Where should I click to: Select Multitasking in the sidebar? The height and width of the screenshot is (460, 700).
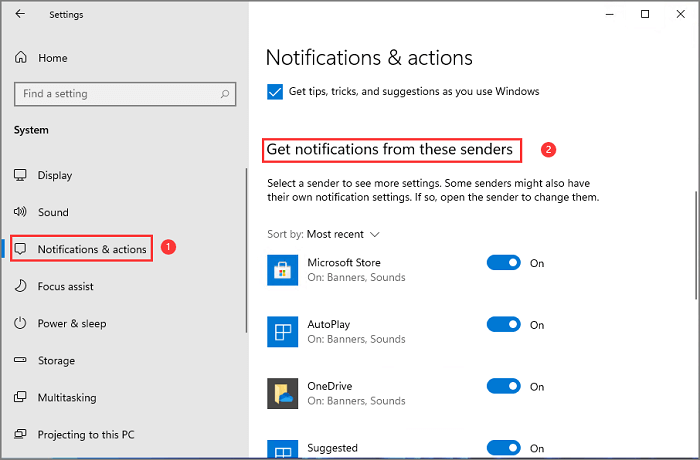tap(66, 397)
